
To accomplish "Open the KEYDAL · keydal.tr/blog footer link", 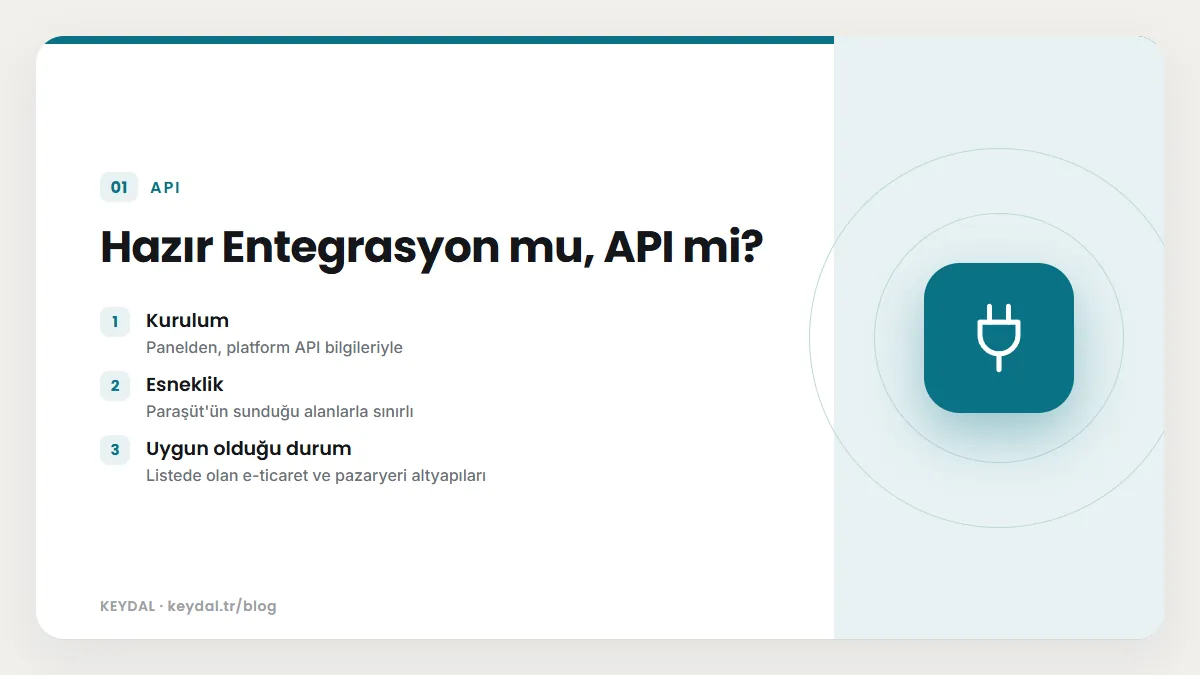I will (x=188, y=606).
